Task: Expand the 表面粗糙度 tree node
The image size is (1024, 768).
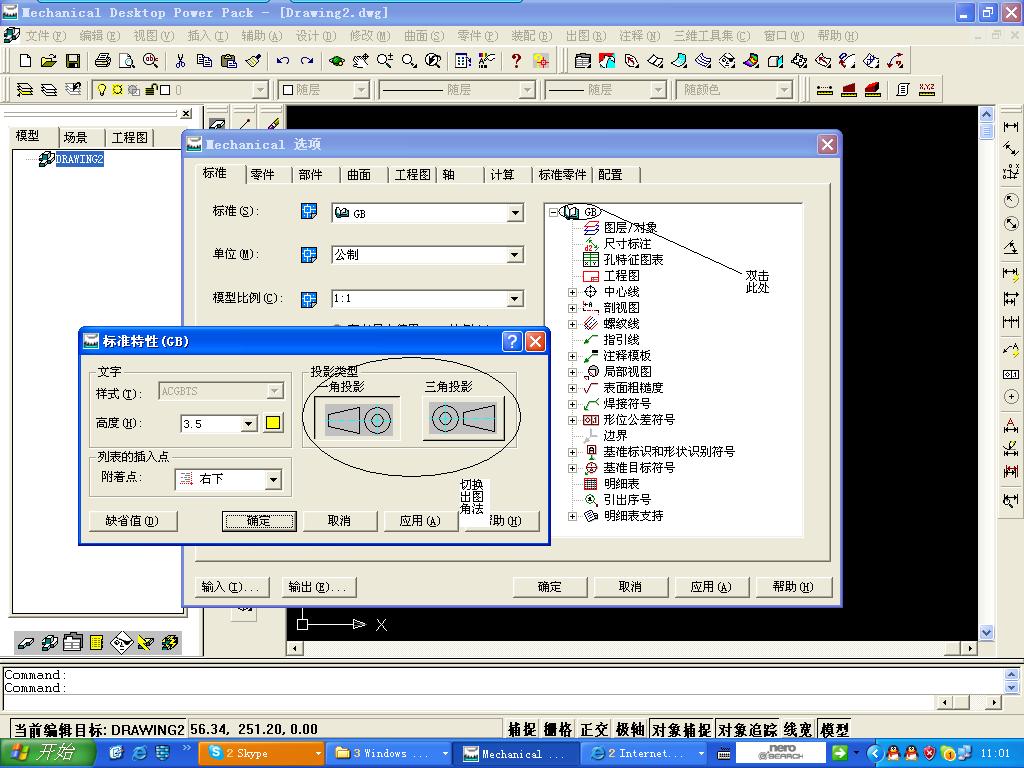Action: [572, 388]
